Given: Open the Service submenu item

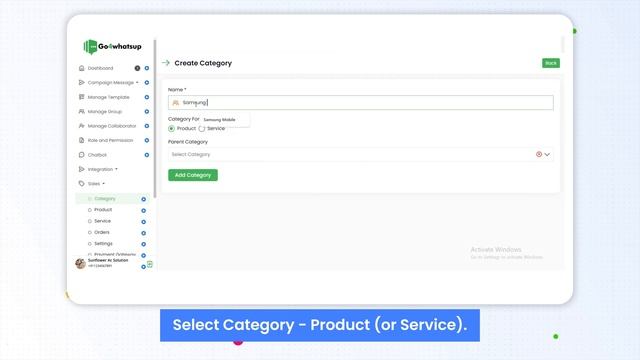Looking at the screenshot, I should tap(102, 221).
